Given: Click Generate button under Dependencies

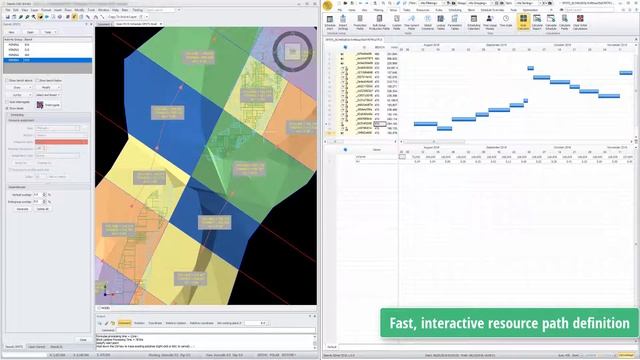Looking at the screenshot, I should pos(22,209).
